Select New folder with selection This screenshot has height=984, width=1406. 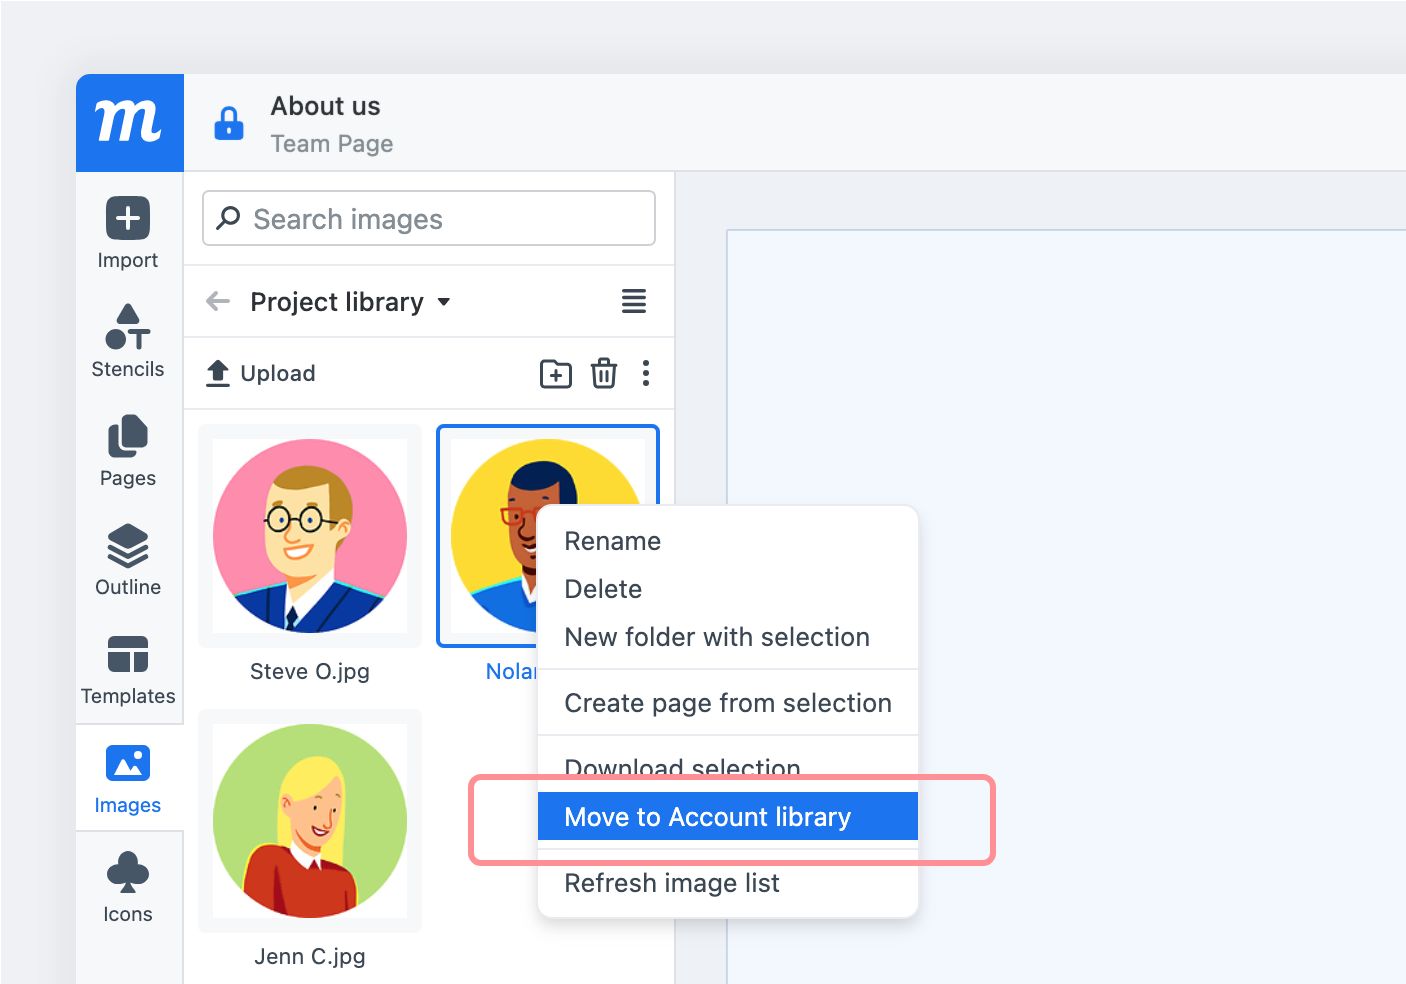728,637
